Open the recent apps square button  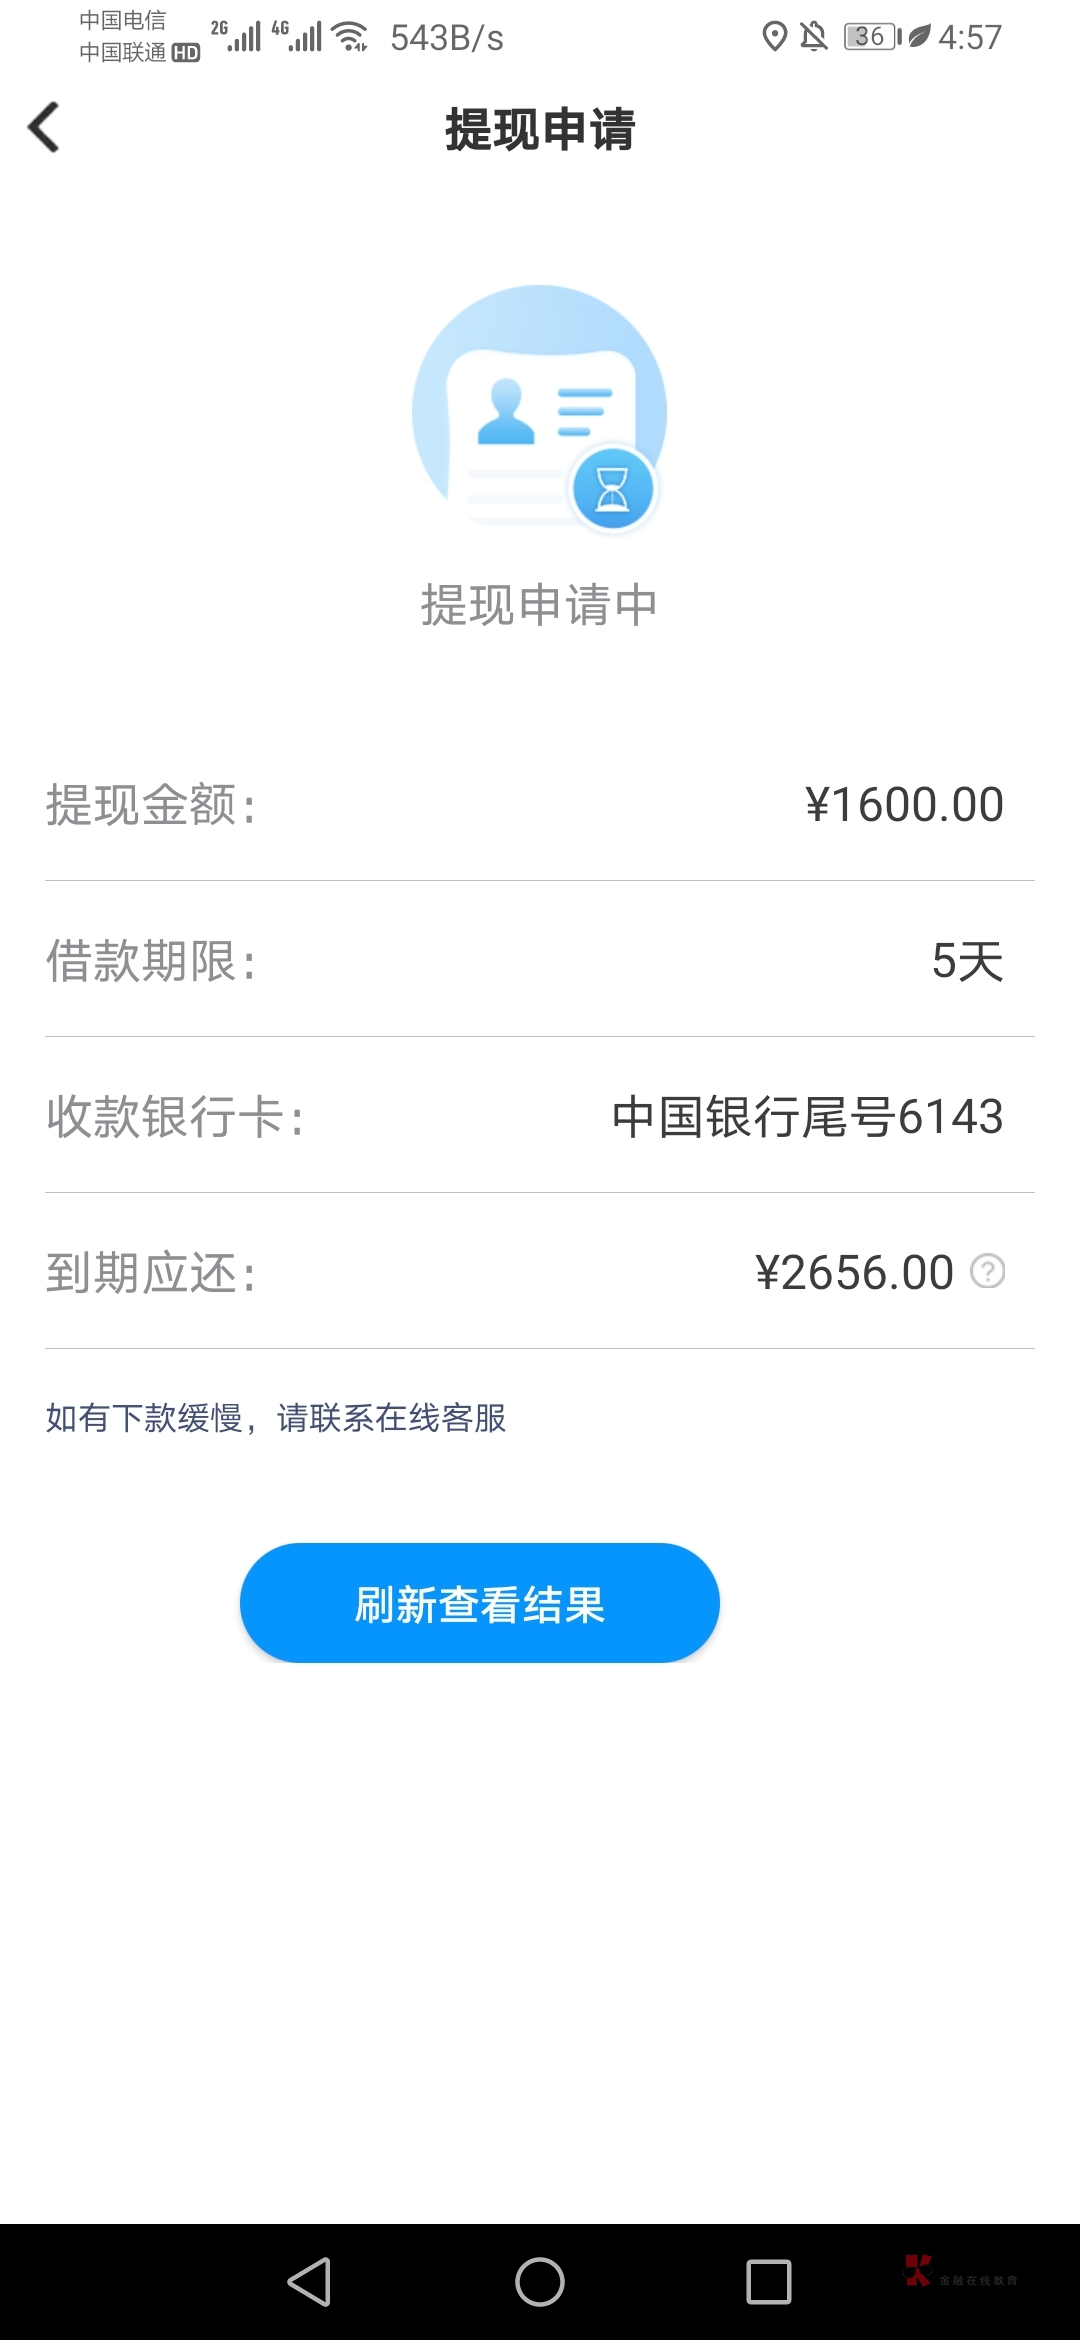pos(768,2282)
